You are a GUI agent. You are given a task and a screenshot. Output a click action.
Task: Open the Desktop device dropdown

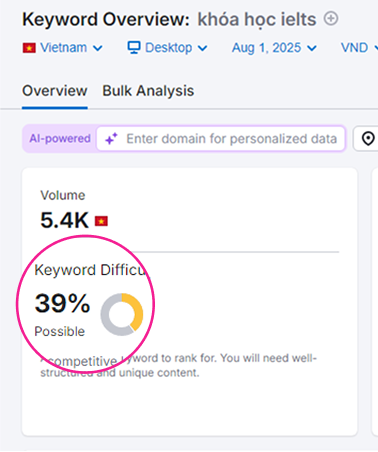(167, 48)
